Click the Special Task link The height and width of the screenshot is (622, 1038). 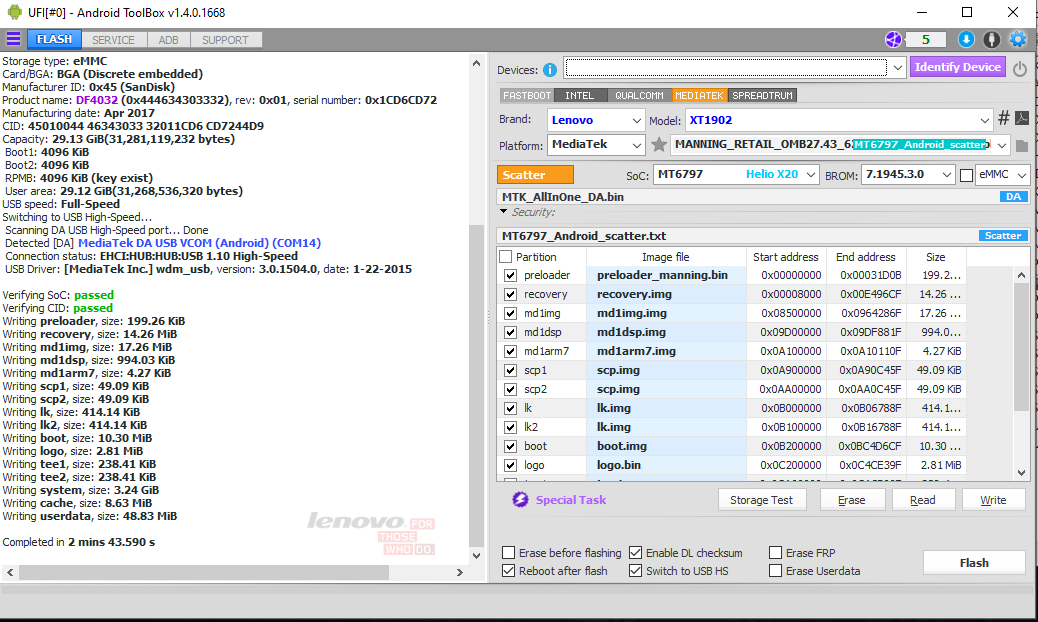(571, 500)
